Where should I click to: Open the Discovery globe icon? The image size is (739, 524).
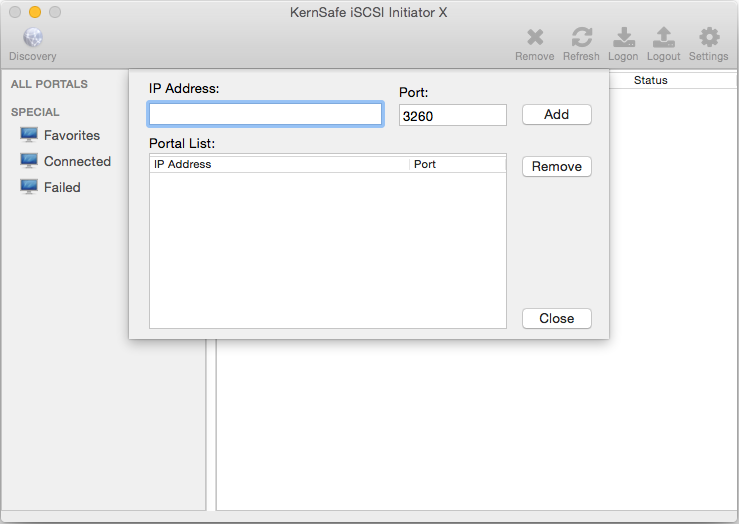33,38
